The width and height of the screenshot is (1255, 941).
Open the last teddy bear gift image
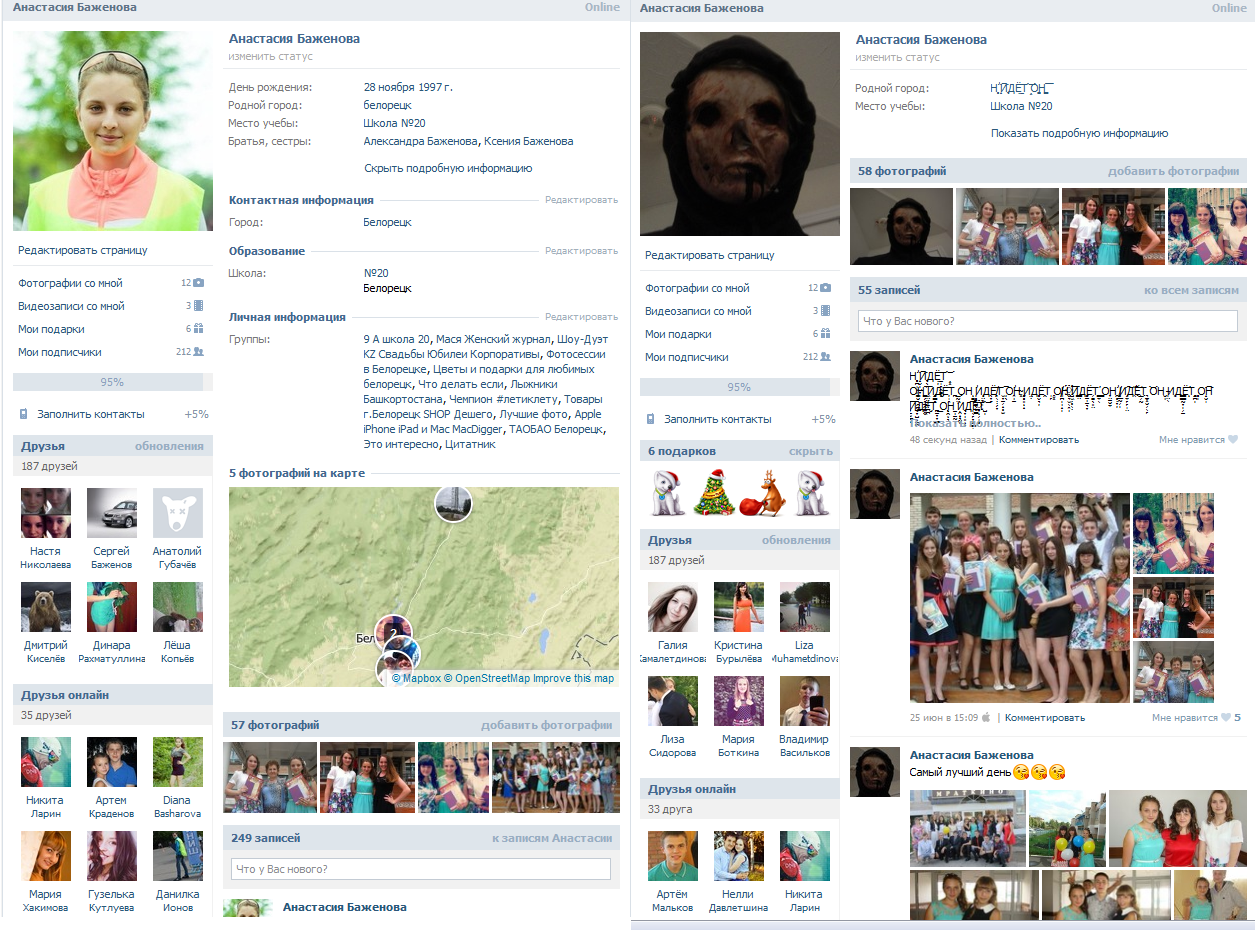tap(812, 493)
